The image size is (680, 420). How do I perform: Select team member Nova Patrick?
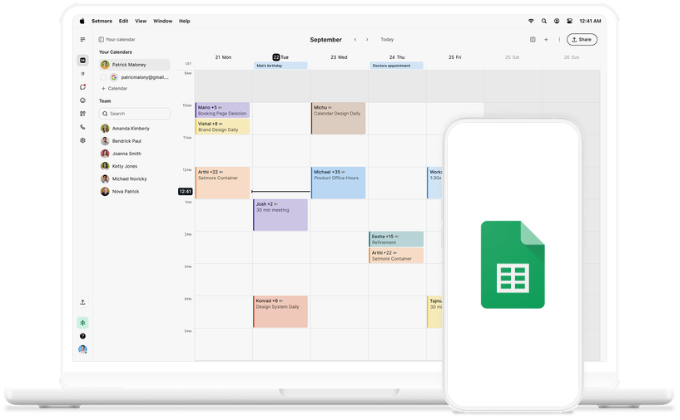[x=121, y=191]
